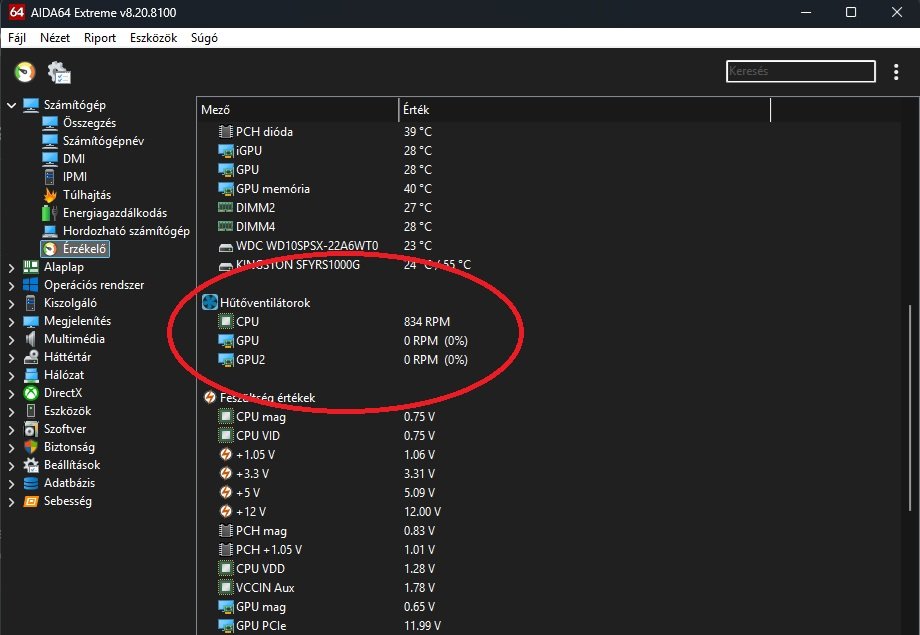This screenshot has height=635, width=920.
Task: Open the report wizard toolbar icon
Action: pos(59,73)
